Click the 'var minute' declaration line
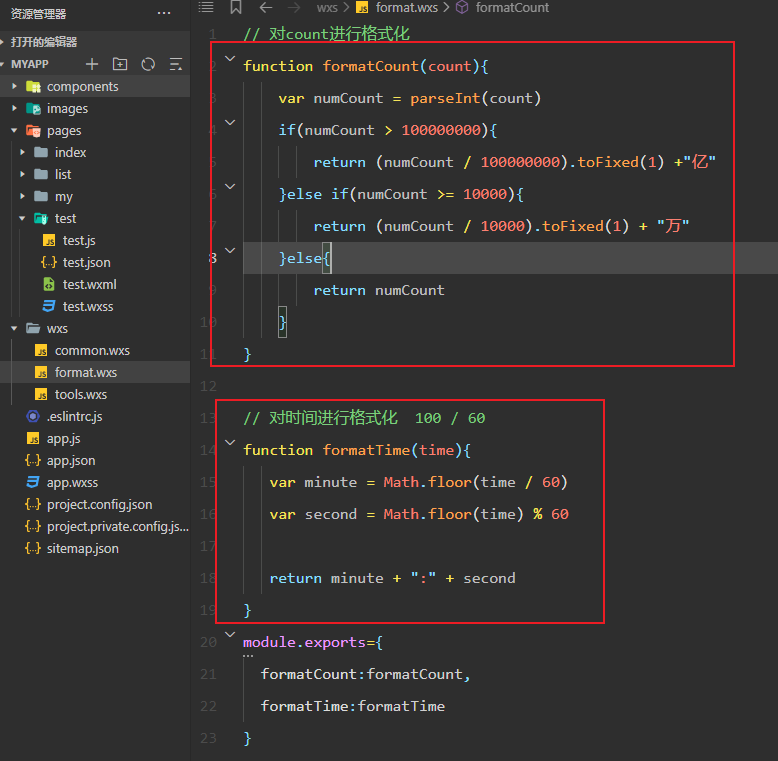778x761 pixels. [418, 482]
